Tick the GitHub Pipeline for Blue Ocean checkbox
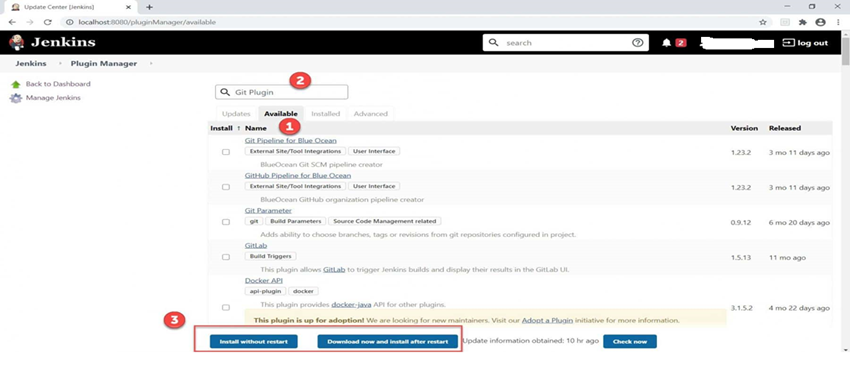The width and height of the screenshot is (850, 389). [x=226, y=187]
